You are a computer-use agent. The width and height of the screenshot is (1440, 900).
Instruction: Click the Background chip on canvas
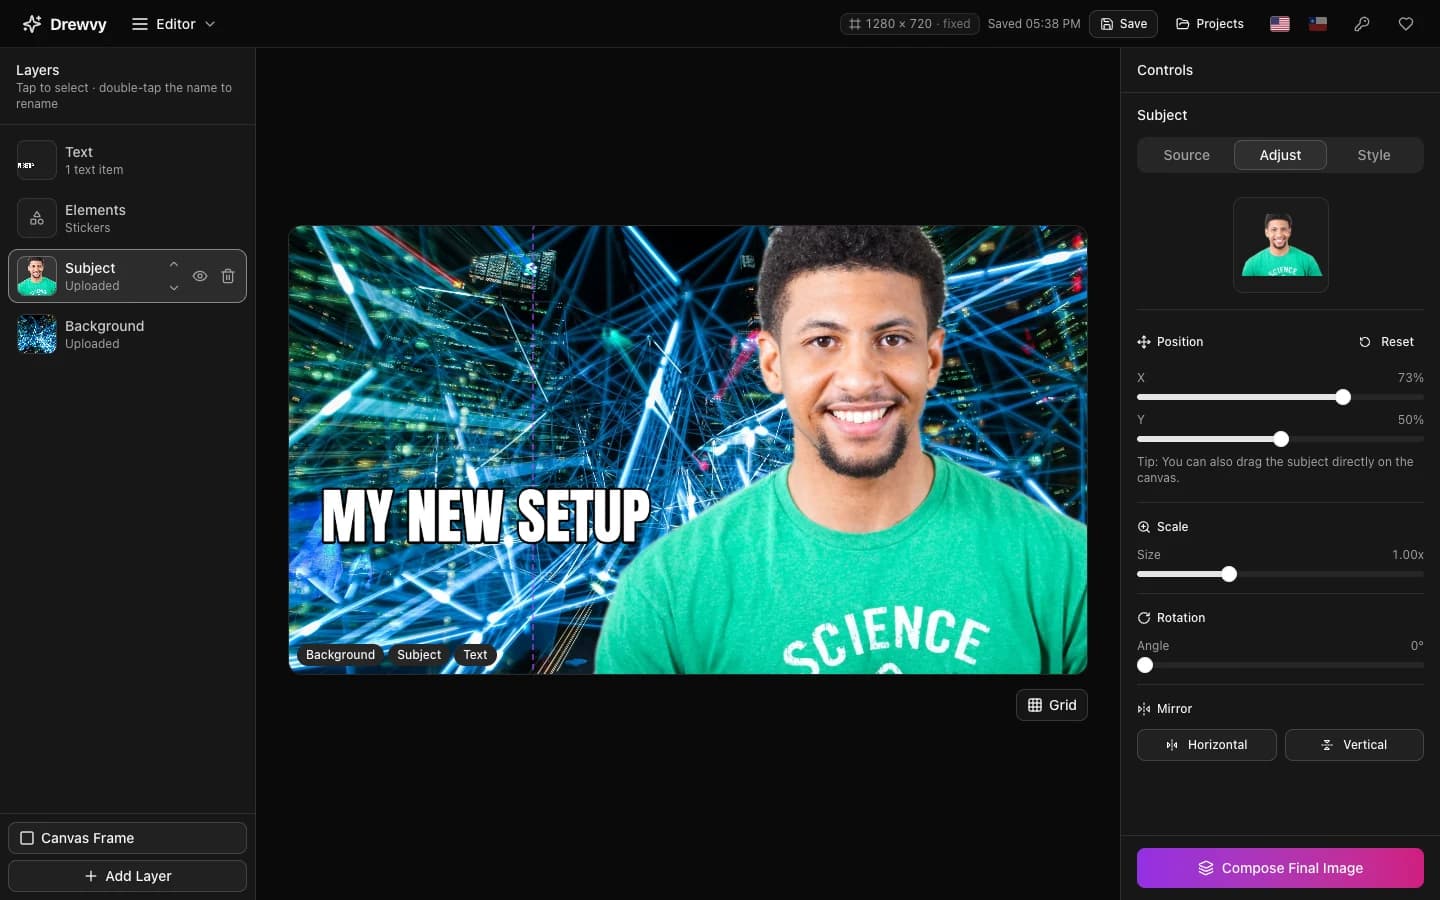[x=340, y=655]
